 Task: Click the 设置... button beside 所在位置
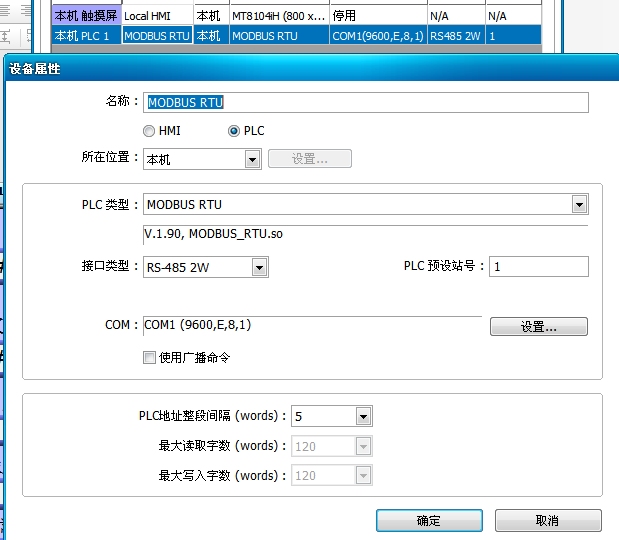point(310,159)
